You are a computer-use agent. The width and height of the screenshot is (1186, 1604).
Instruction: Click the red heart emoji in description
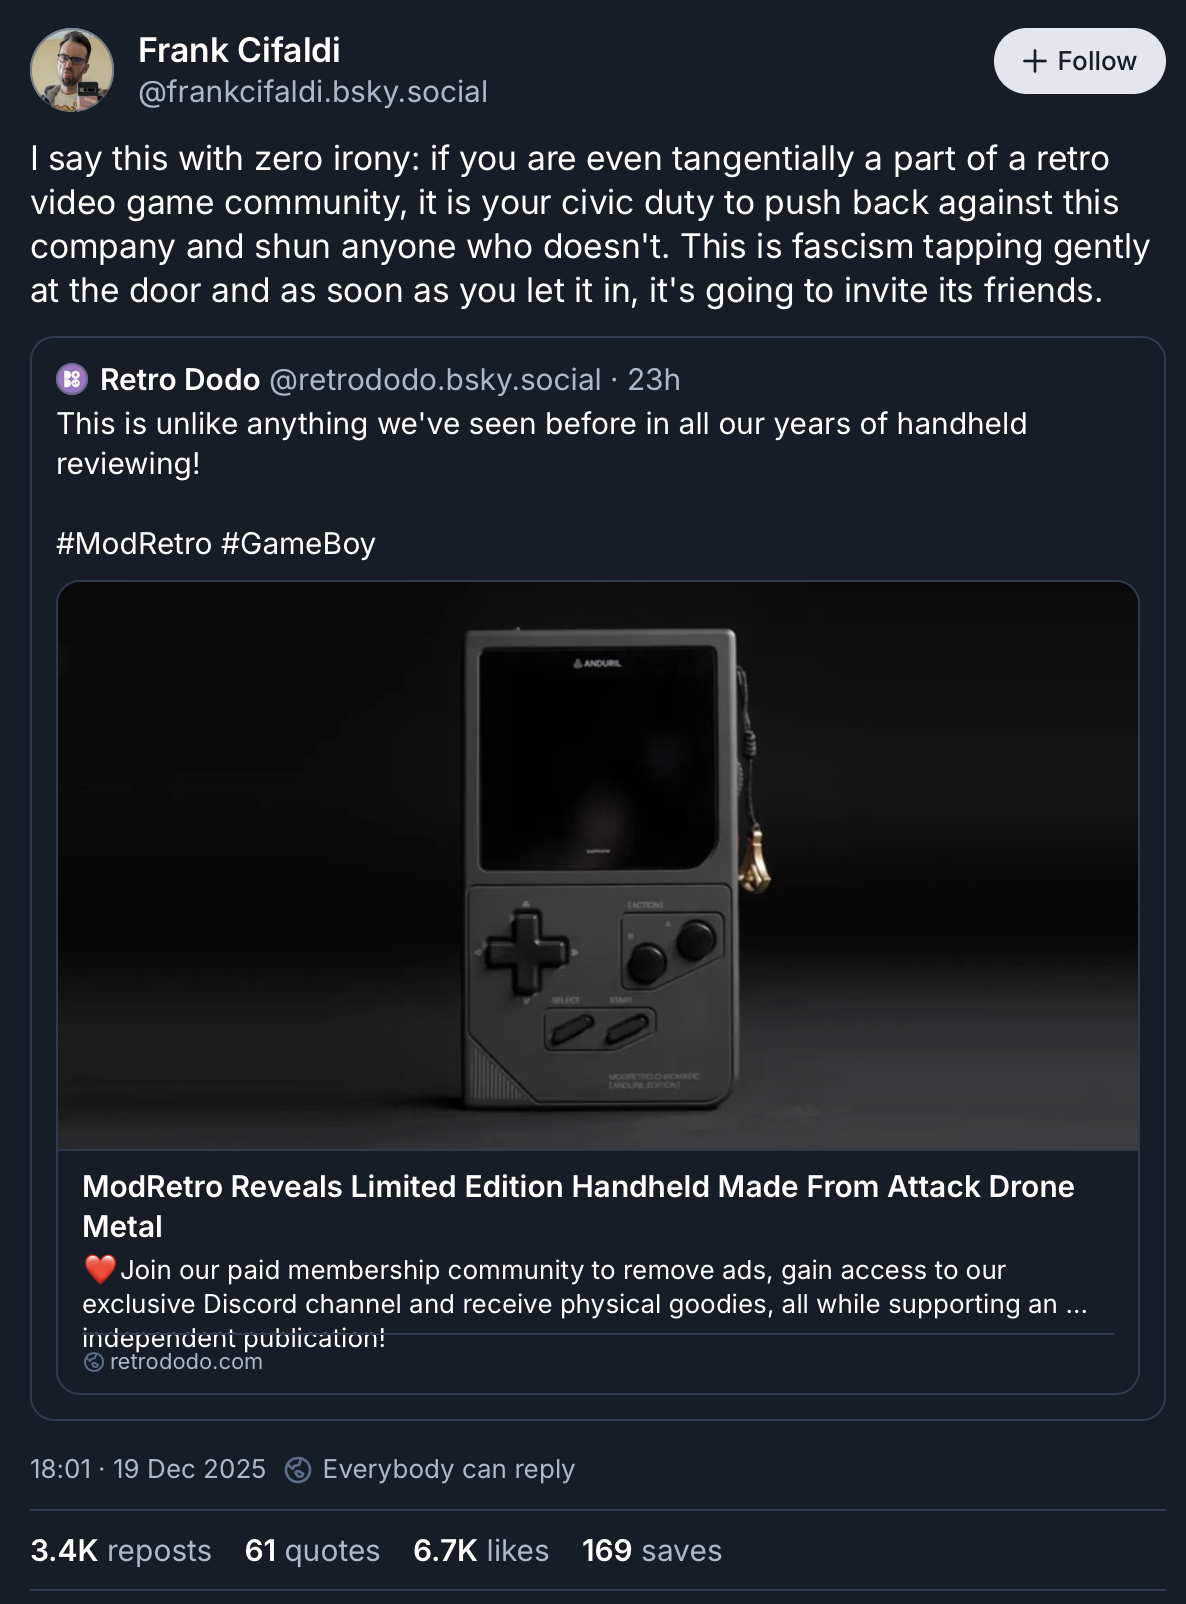click(x=99, y=1269)
